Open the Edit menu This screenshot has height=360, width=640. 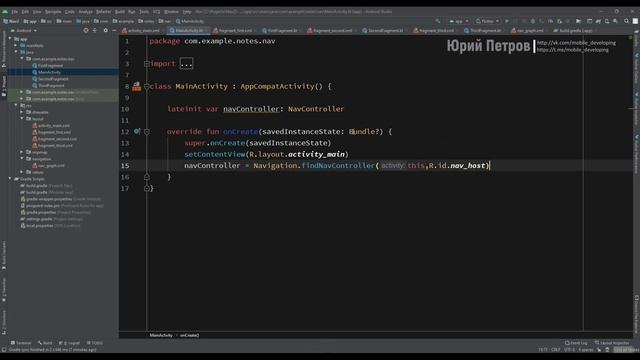coord(25,11)
